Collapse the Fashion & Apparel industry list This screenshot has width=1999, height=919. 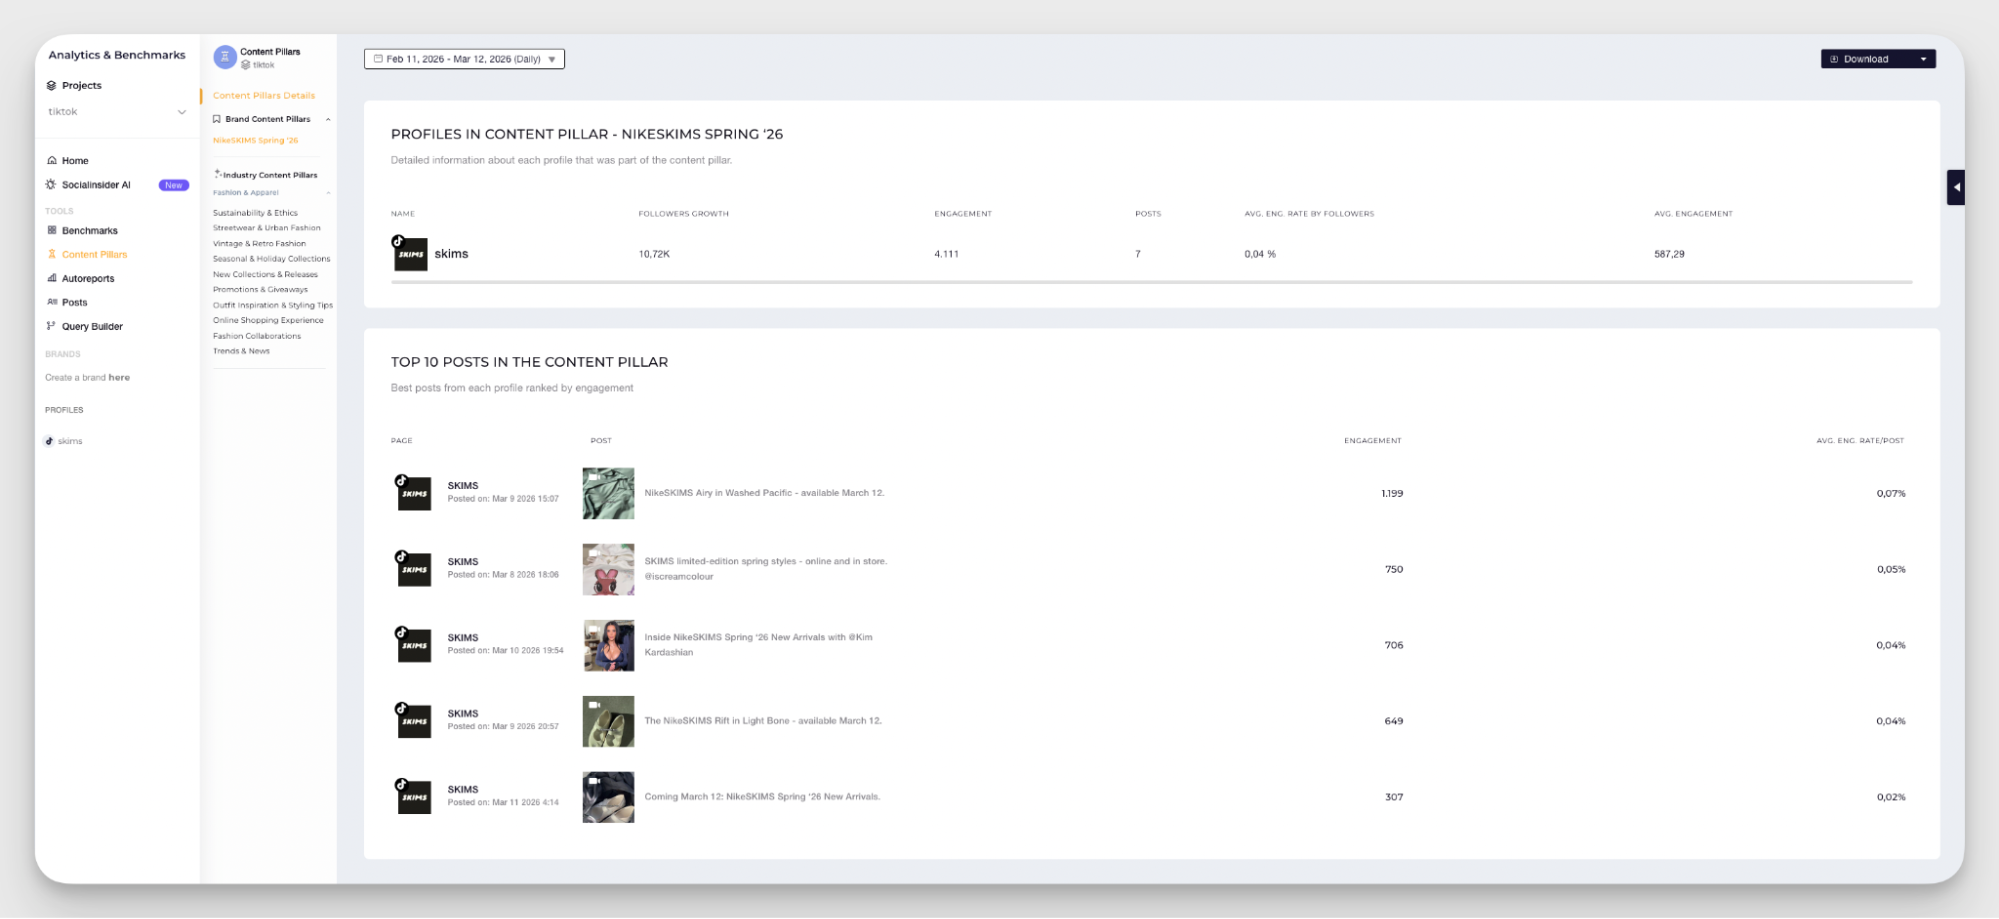tap(329, 192)
